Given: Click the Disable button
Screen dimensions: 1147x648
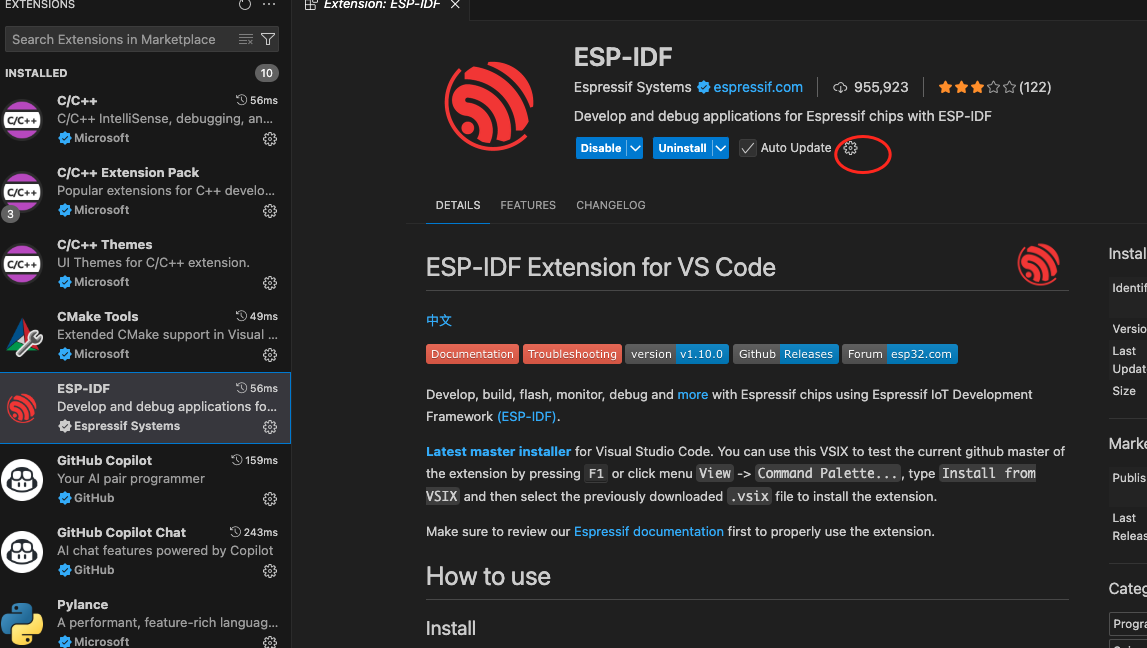Looking at the screenshot, I should point(601,148).
